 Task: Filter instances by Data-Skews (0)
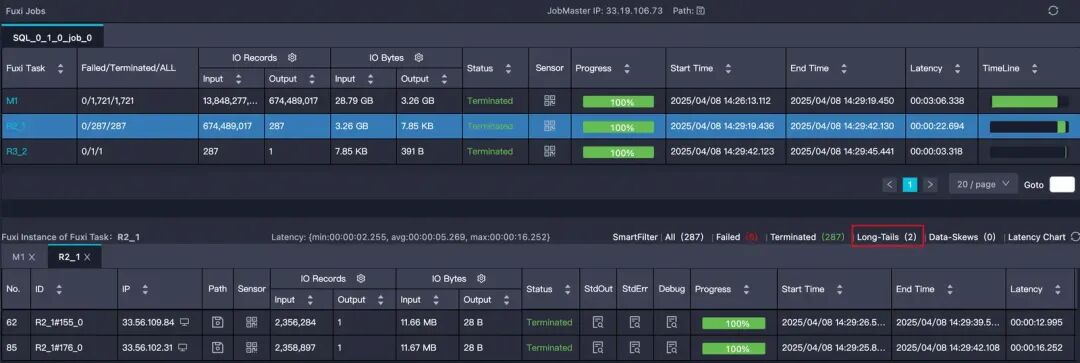(x=962, y=237)
